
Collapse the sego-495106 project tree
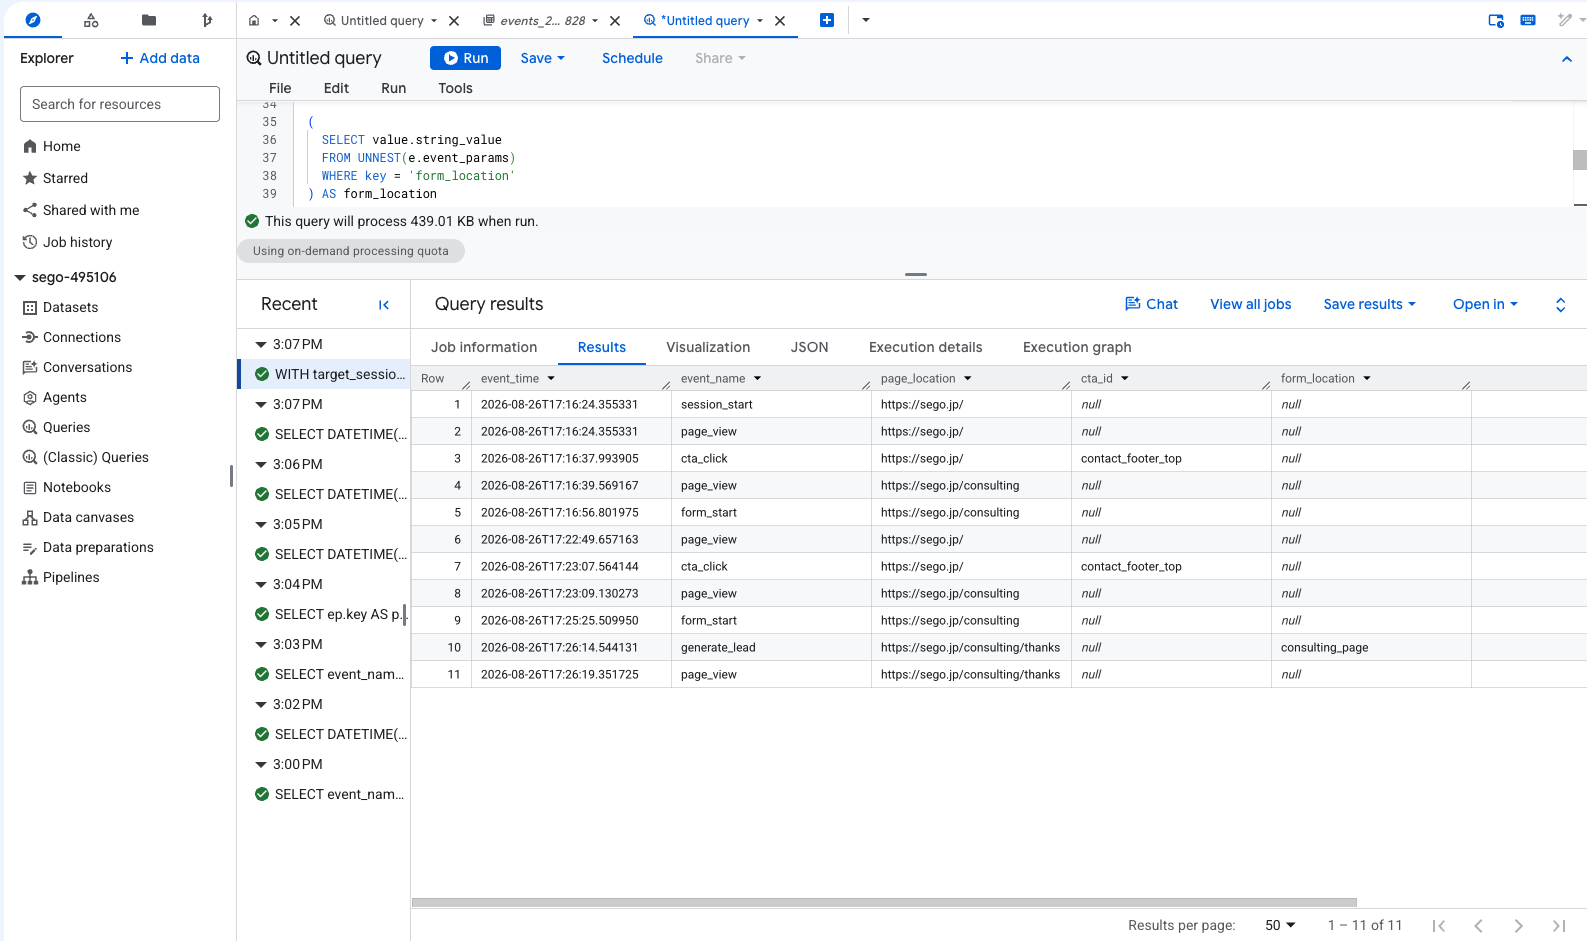pyautogui.click(x=20, y=277)
